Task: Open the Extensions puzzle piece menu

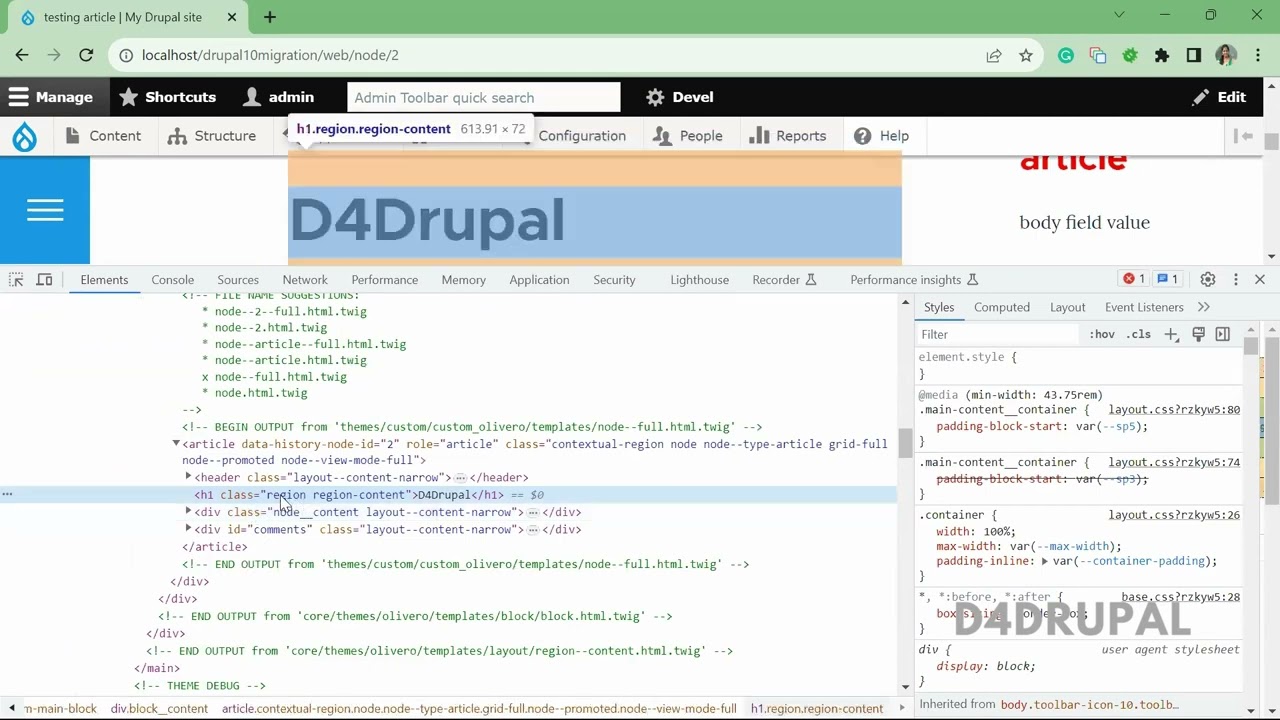Action: point(1162,56)
